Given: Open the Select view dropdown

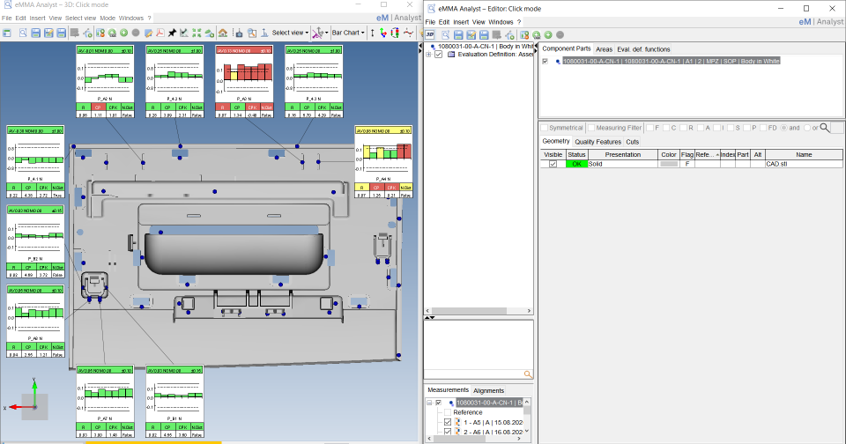Looking at the screenshot, I should 290,33.
